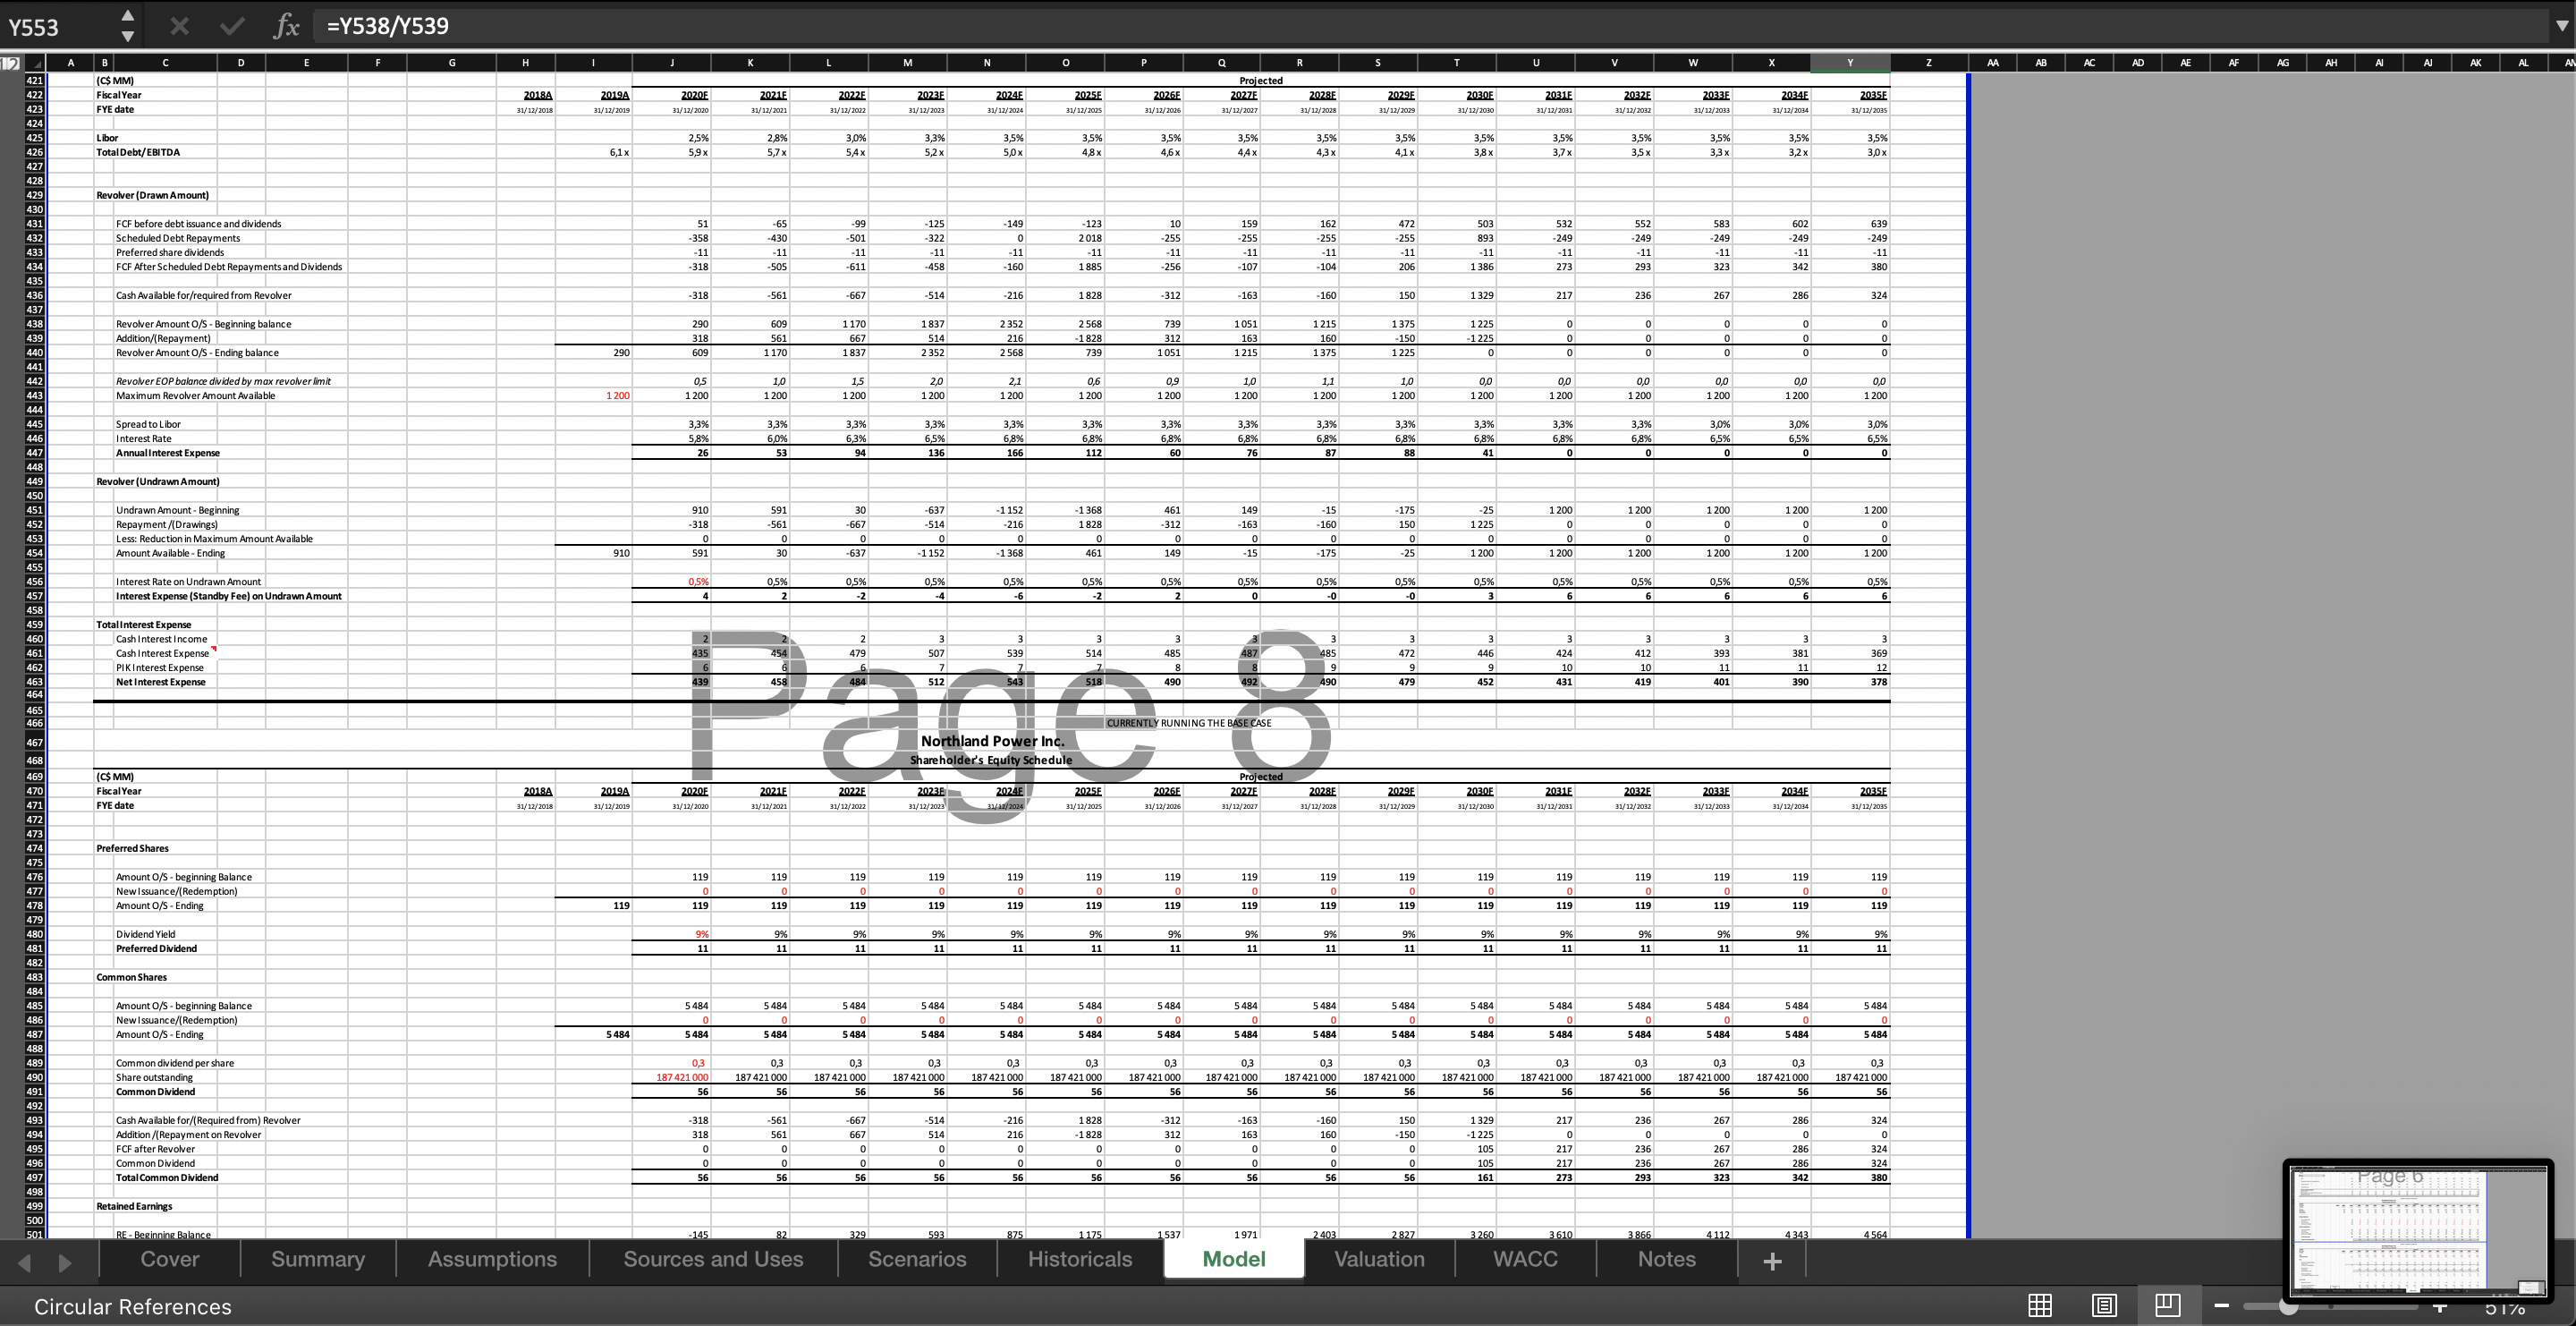Open the Summary sheet tab
Viewport: 2576px width, 1326px height.
coord(318,1259)
